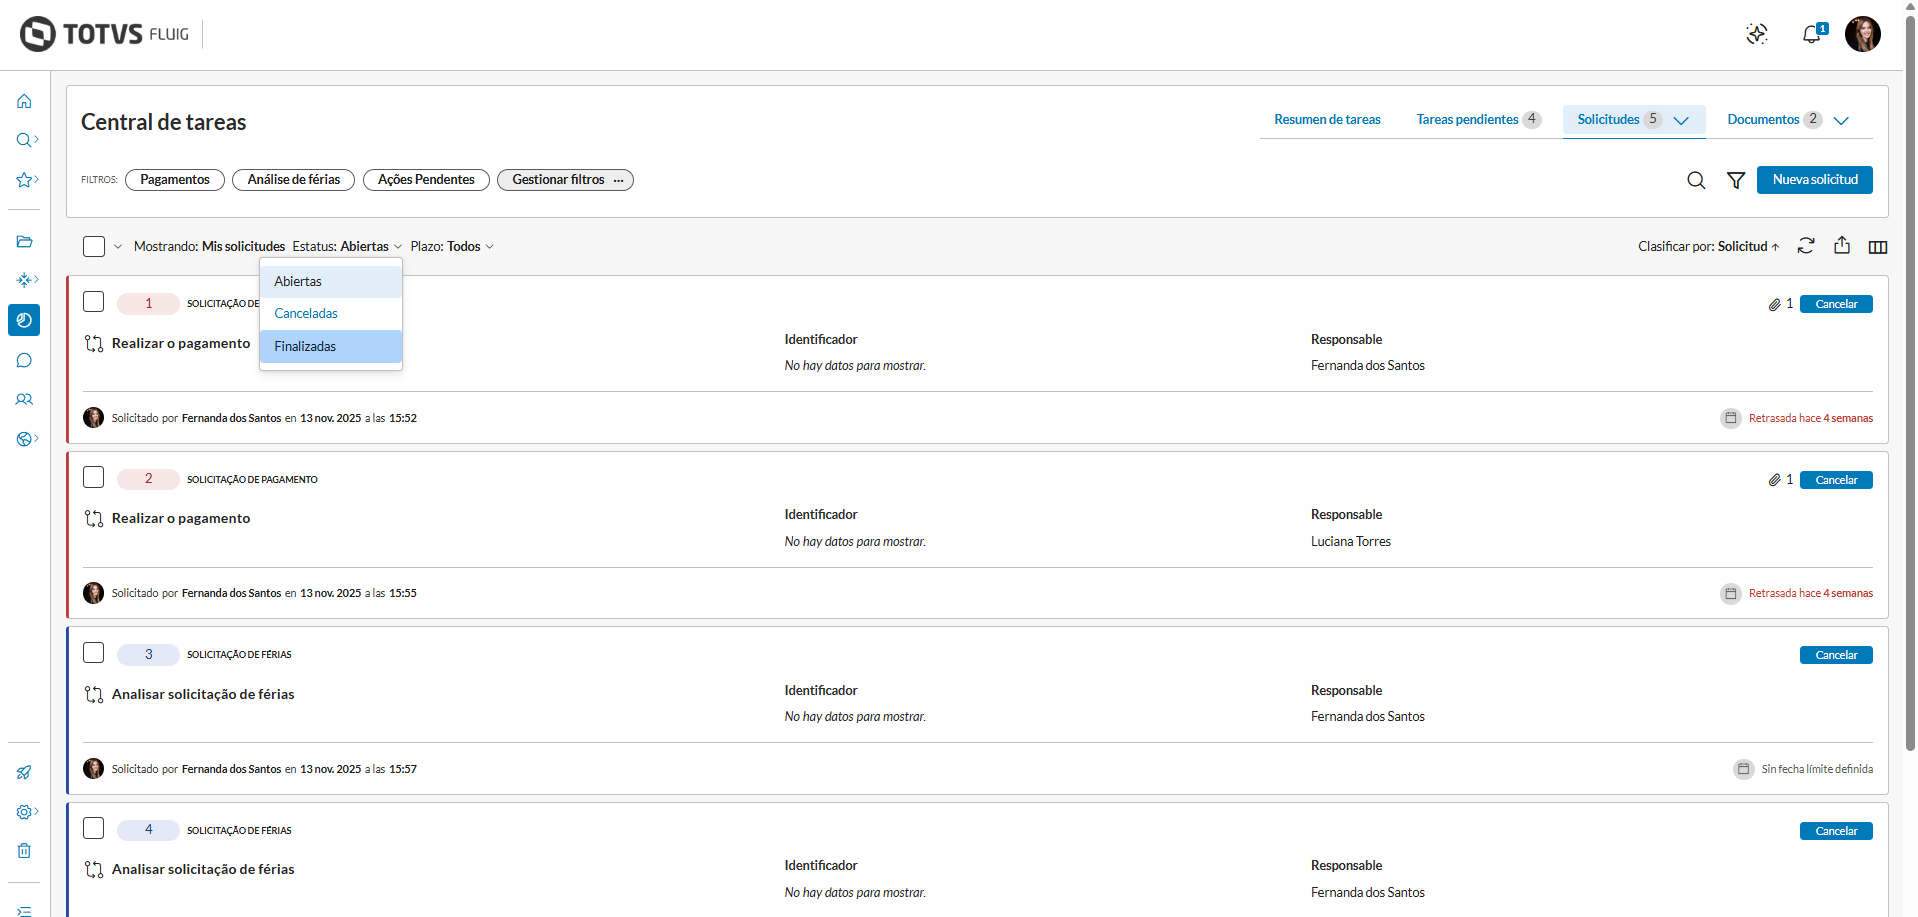Go to home via sidebar icon
Image resolution: width=1918 pixels, height=917 pixels.
(x=24, y=101)
